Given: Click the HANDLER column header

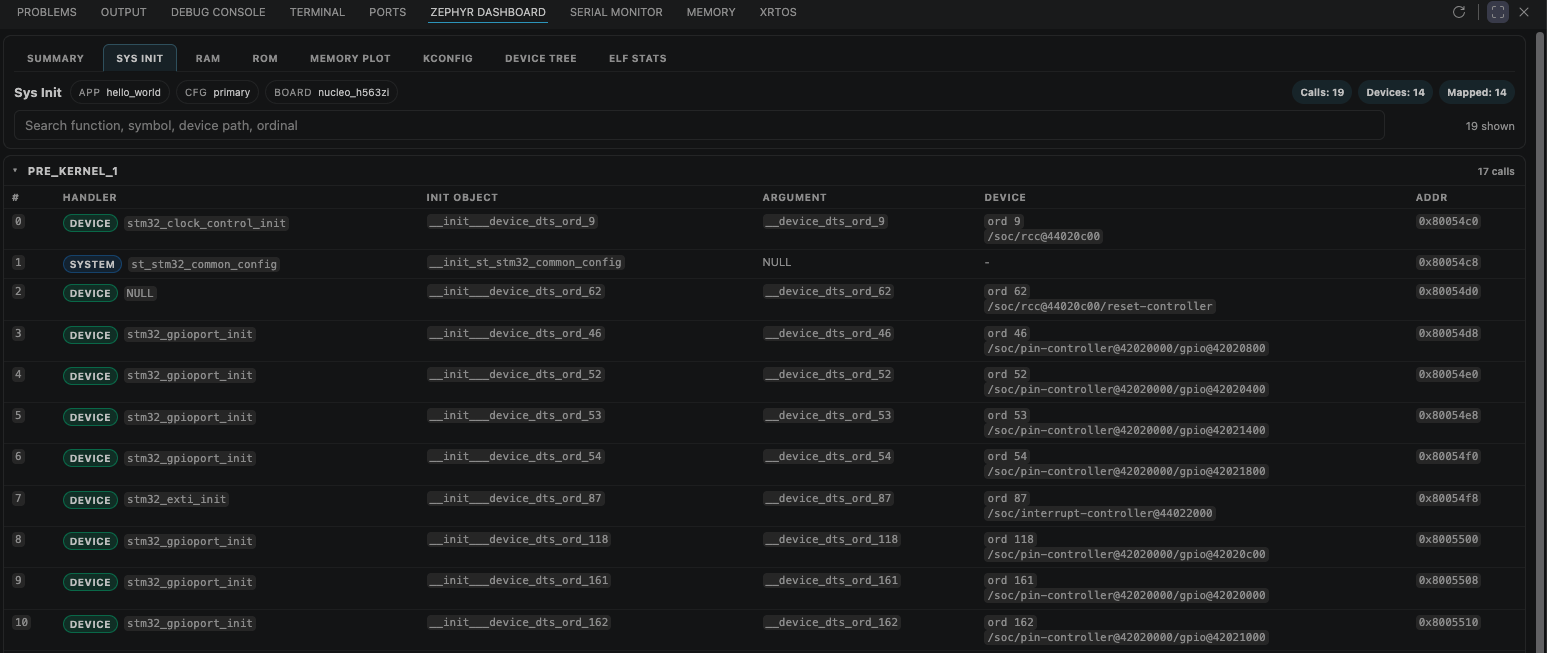Looking at the screenshot, I should coord(90,198).
